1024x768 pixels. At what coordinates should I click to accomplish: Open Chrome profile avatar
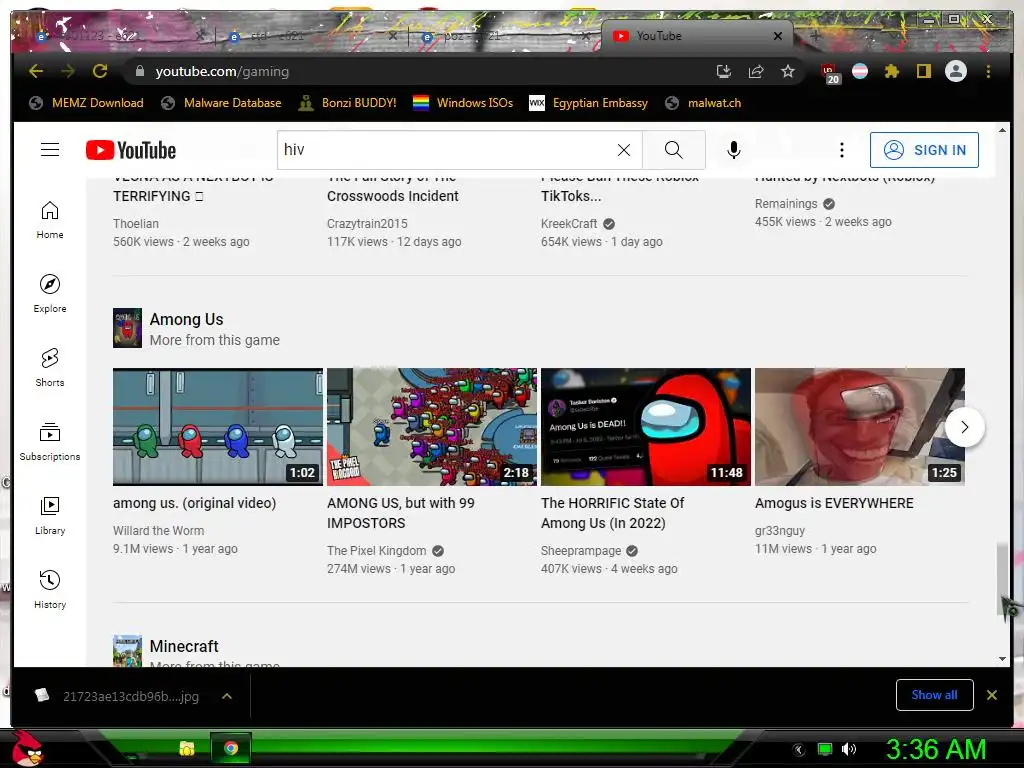pos(956,71)
